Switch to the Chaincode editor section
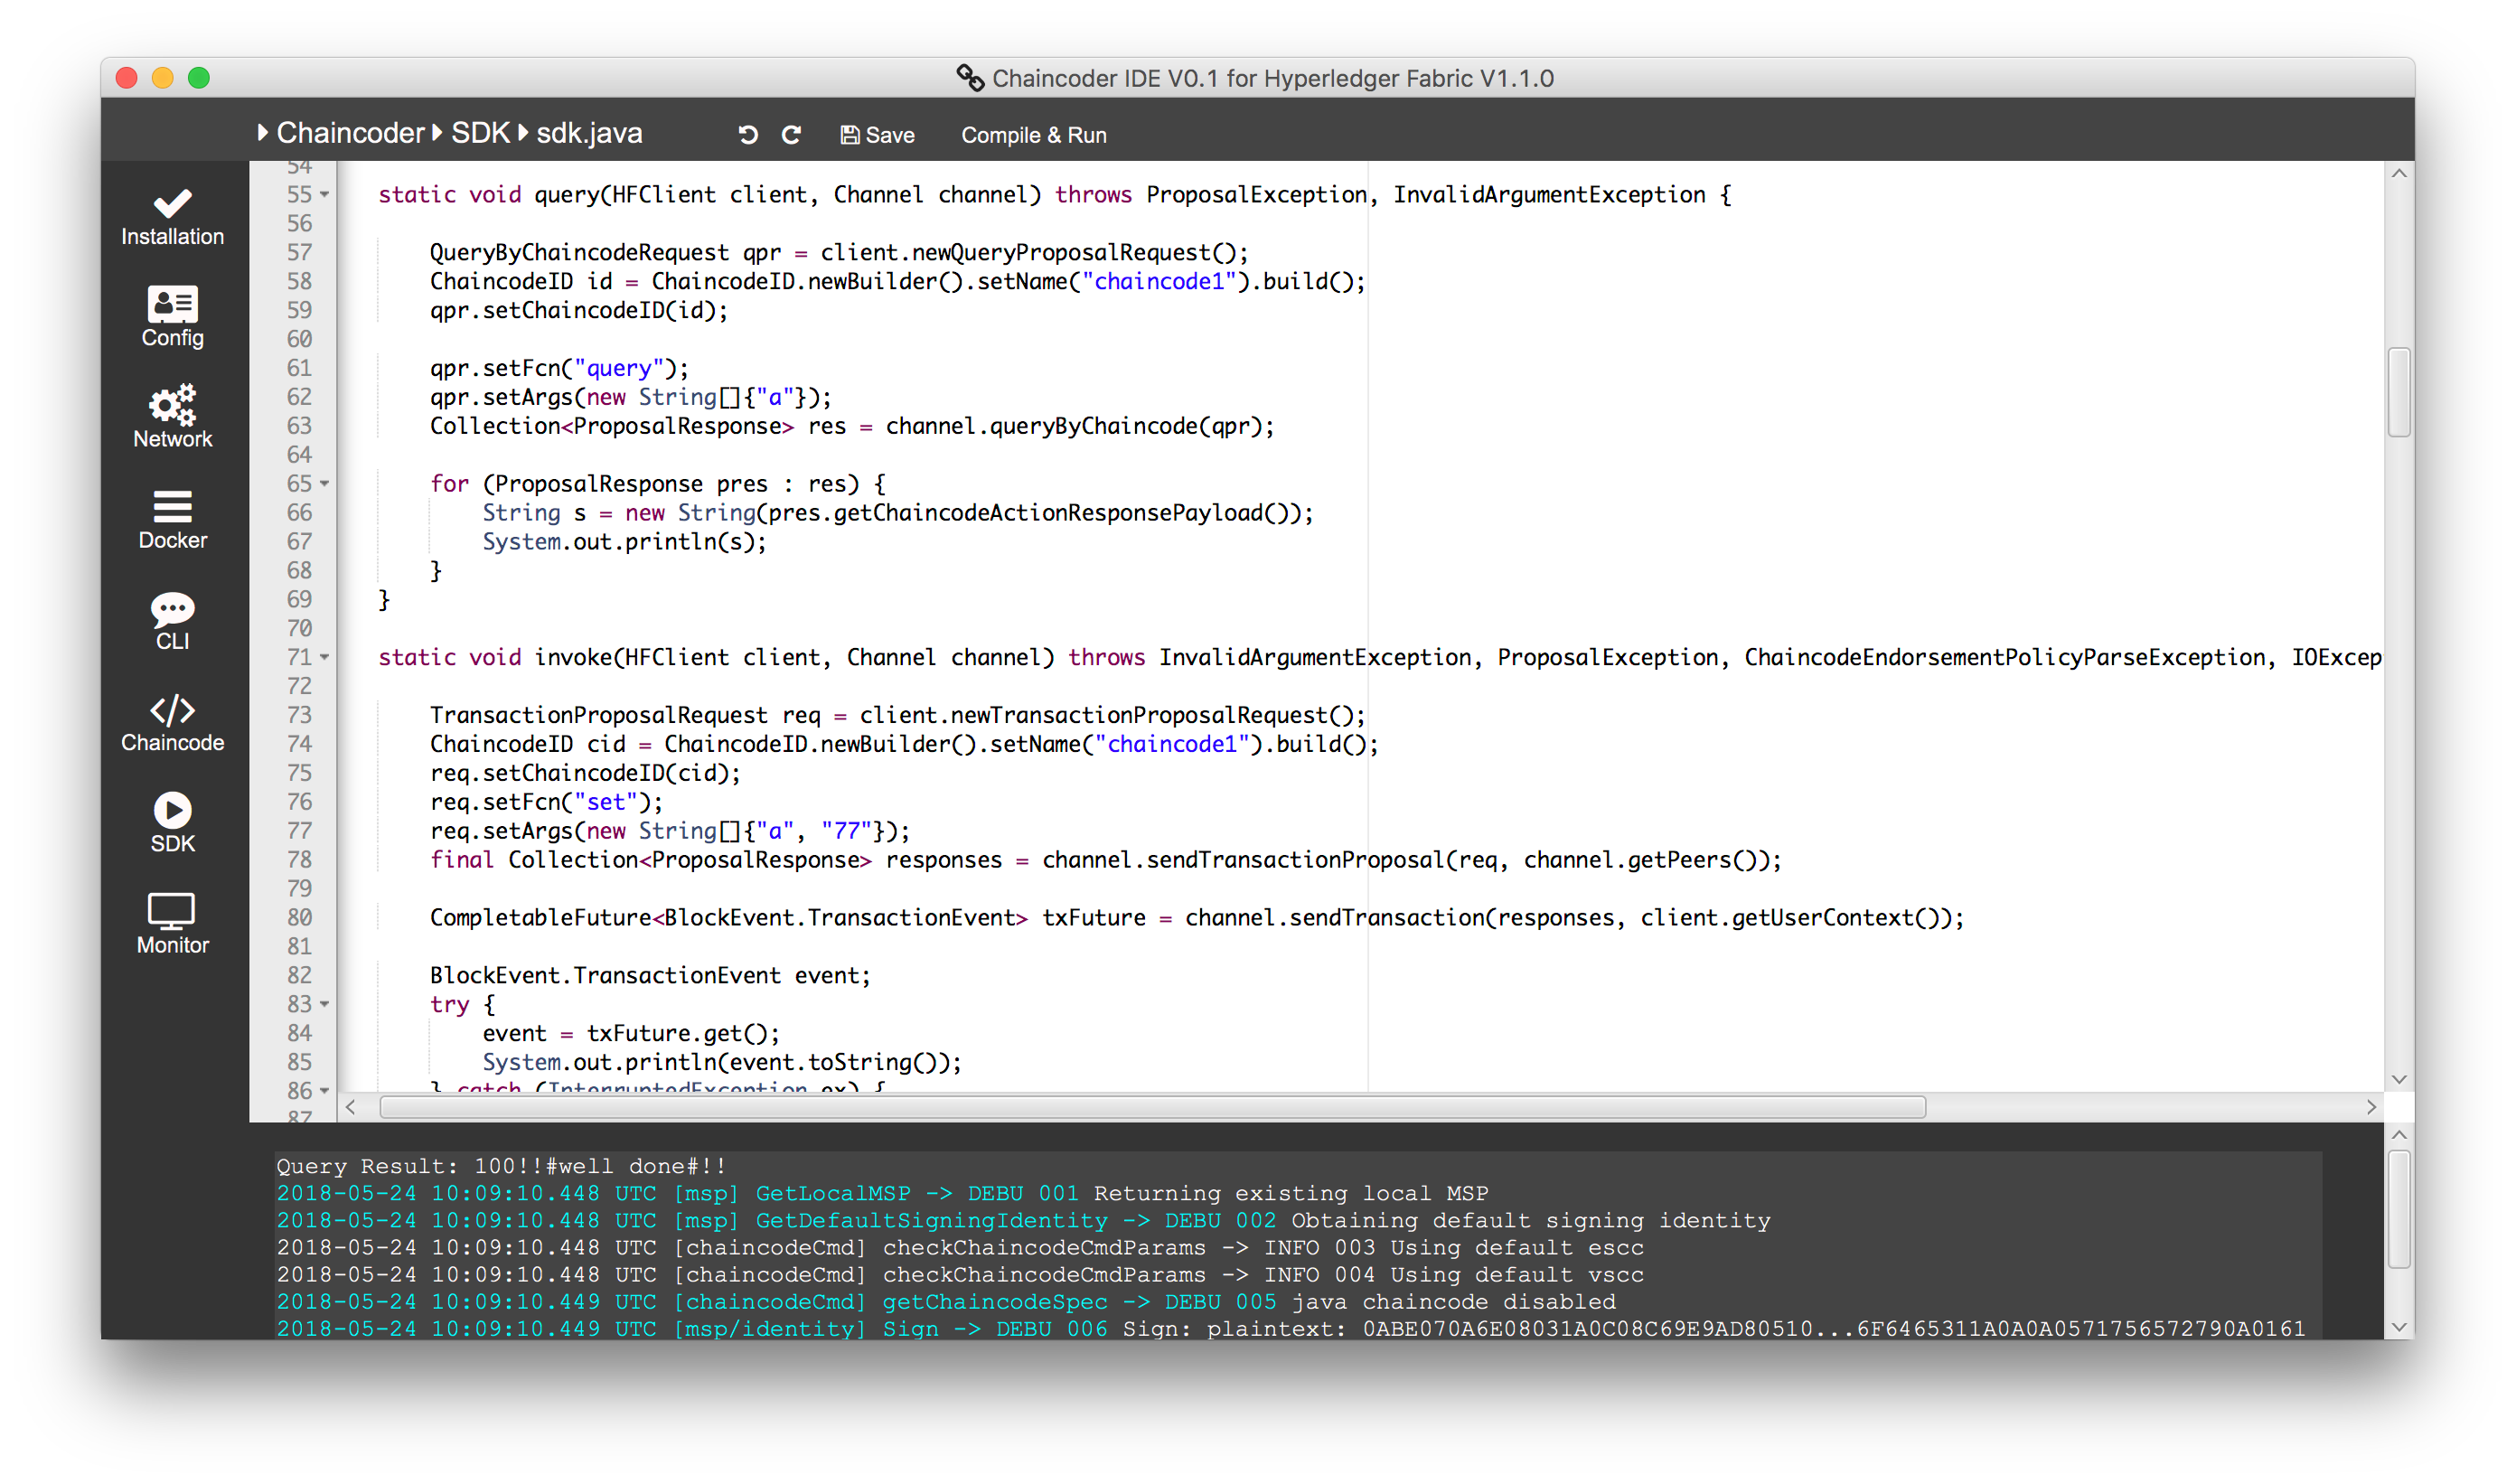The width and height of the screenshot is (2516, 1484). [x=172, y=723]
